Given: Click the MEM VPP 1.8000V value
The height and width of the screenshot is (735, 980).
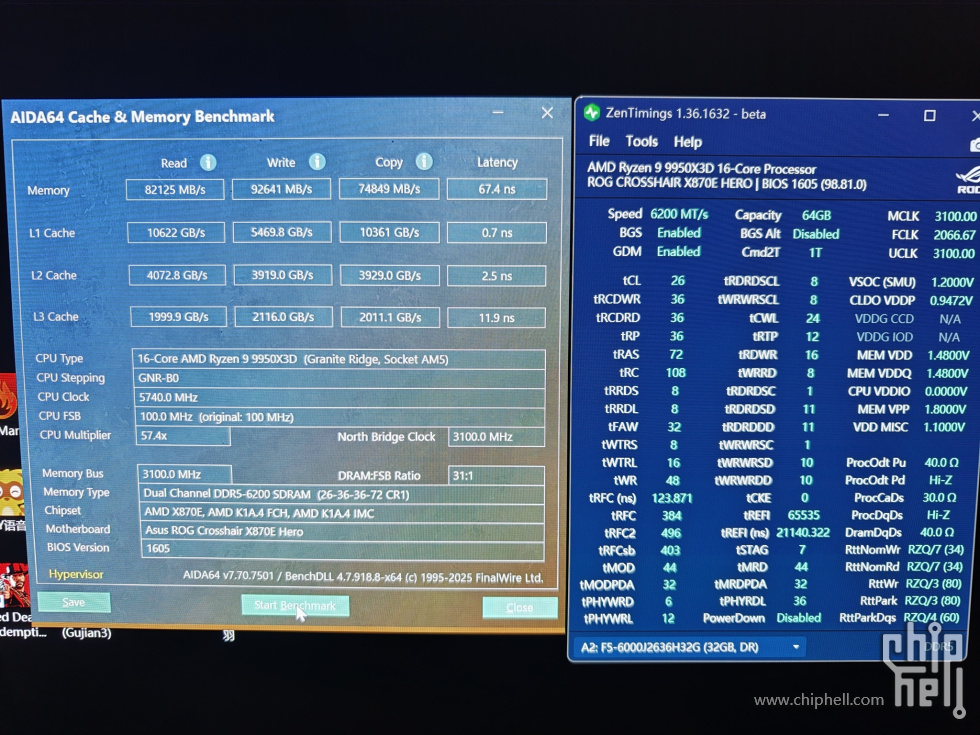Looking at the screenshot, I should coord(945,409).
